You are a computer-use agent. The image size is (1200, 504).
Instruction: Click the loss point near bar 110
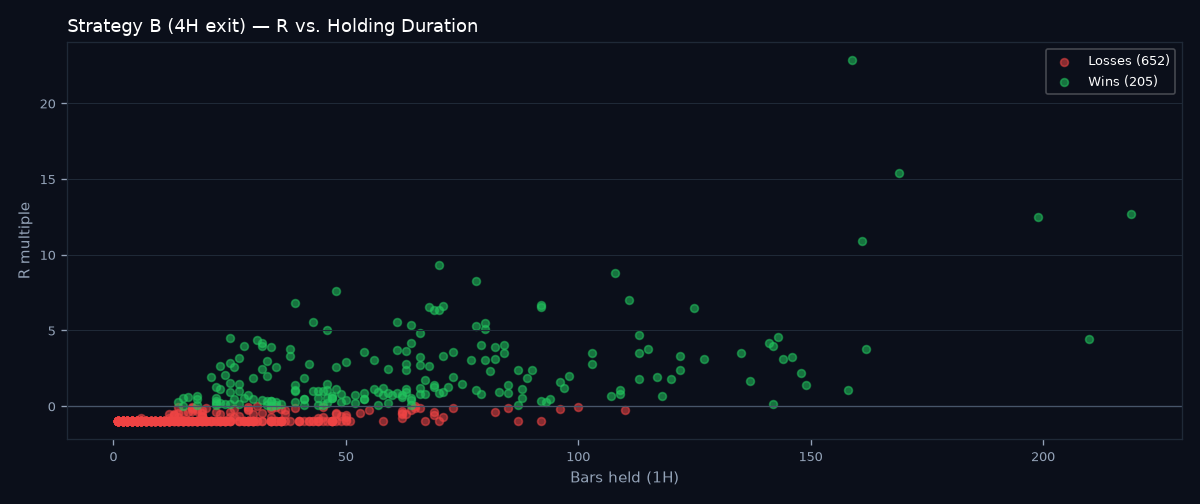625,410
